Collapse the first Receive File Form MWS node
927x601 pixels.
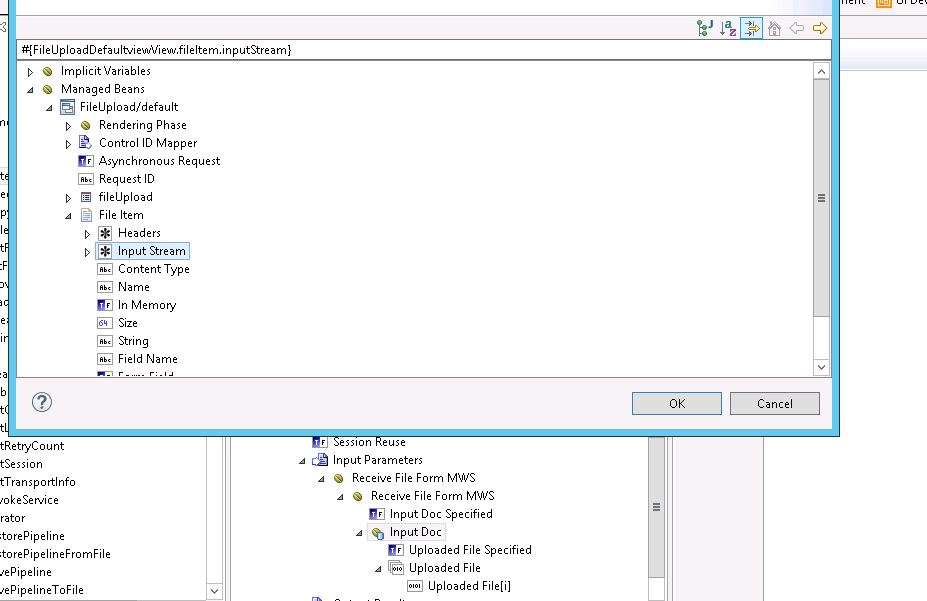point(321,479)
